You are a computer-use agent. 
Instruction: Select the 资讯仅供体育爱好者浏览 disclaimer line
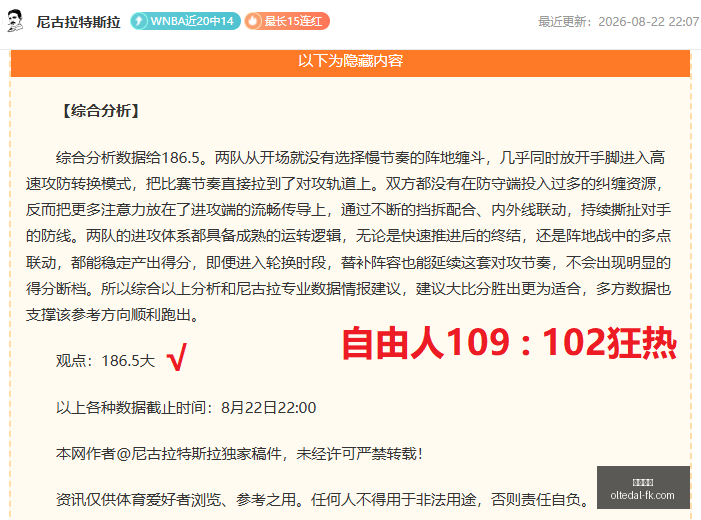(x=324, y=499)
